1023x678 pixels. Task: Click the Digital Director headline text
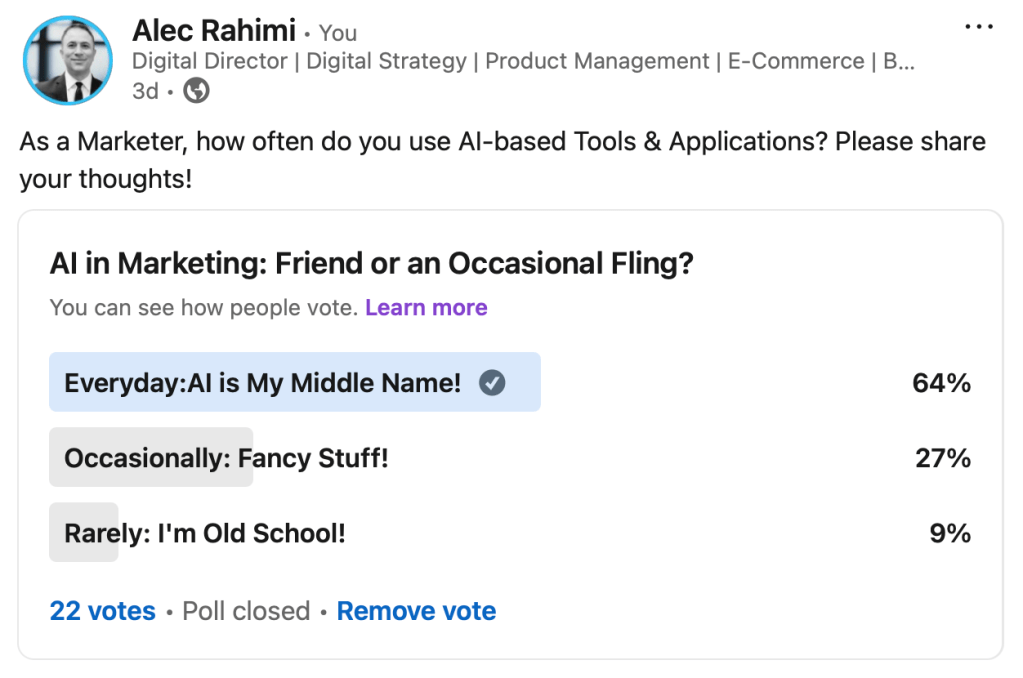(523, 61)
